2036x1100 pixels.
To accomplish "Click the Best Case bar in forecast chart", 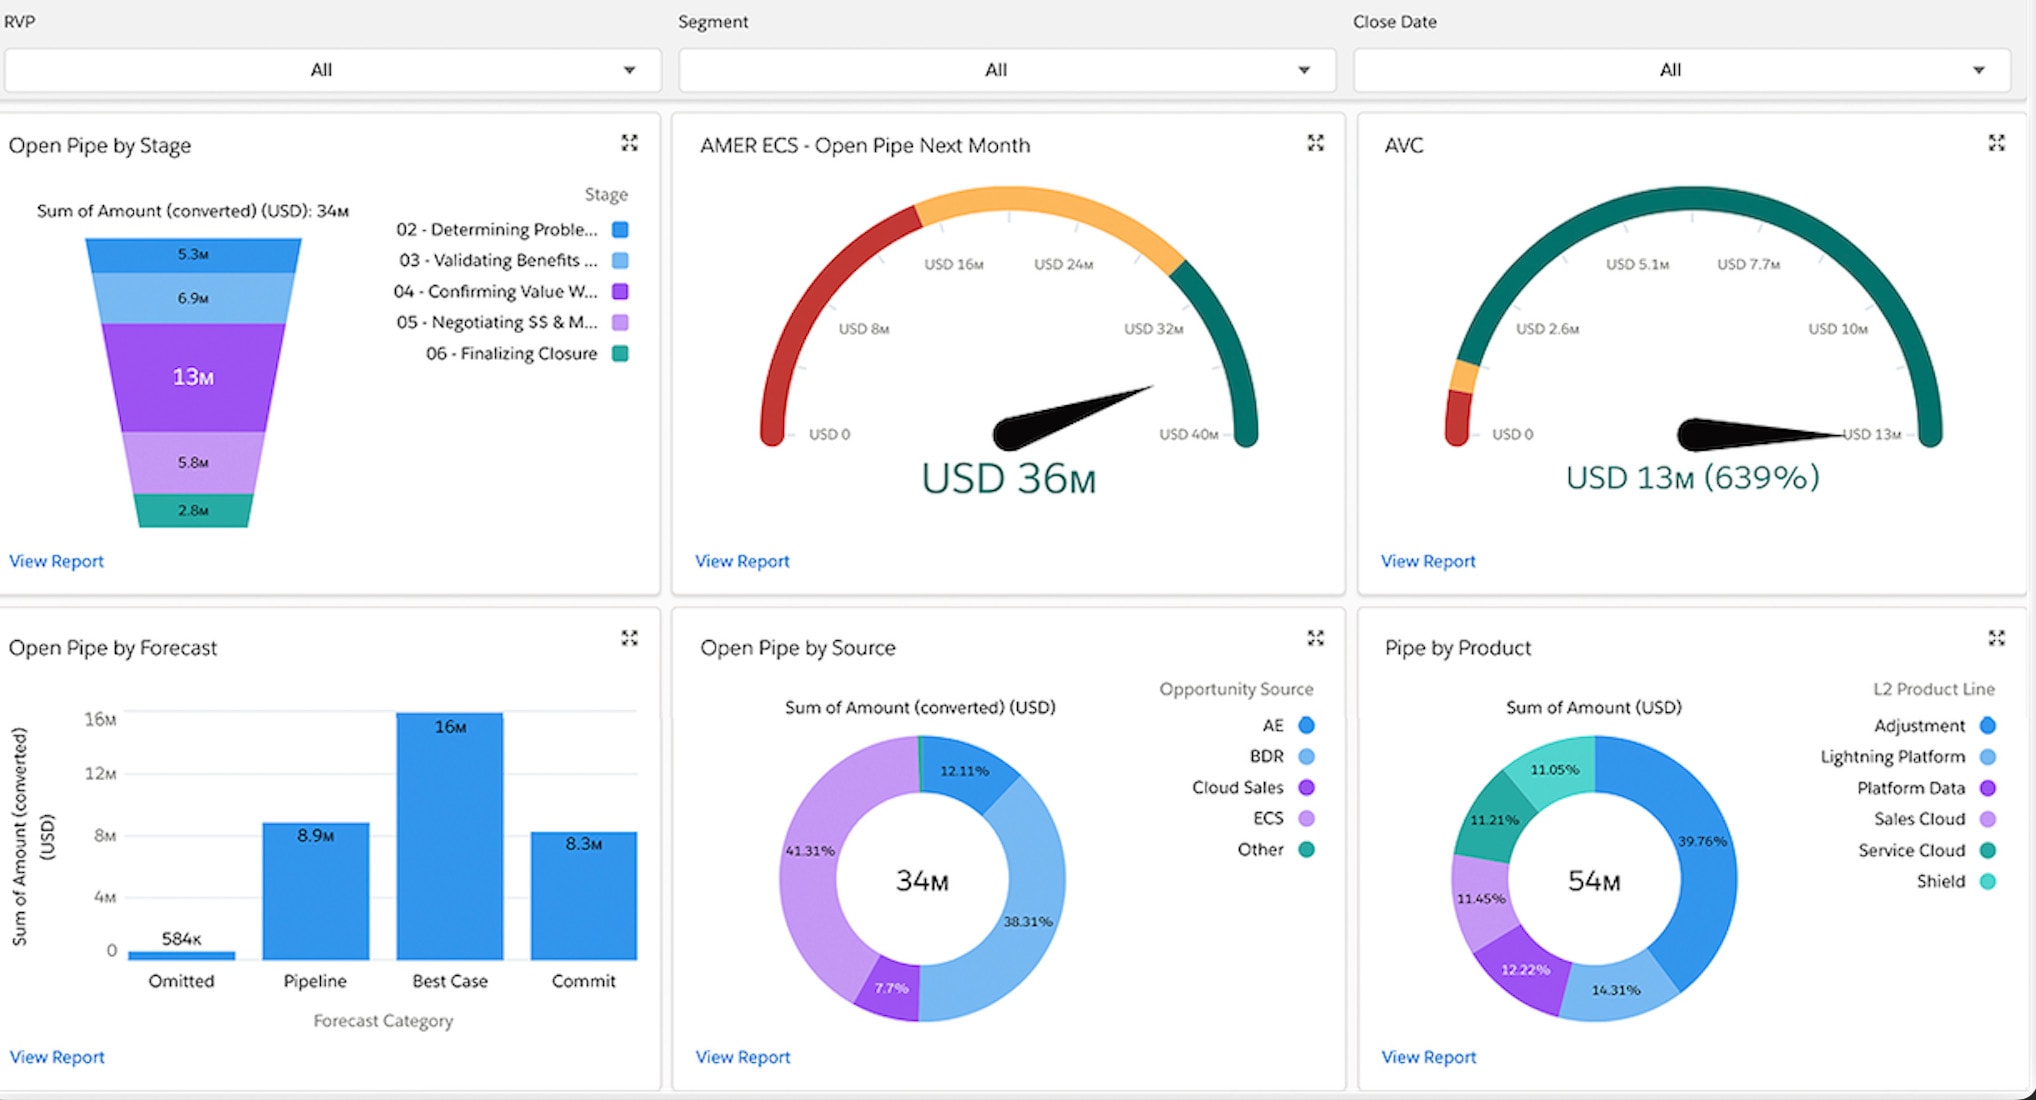I will [x=449, y=840].
